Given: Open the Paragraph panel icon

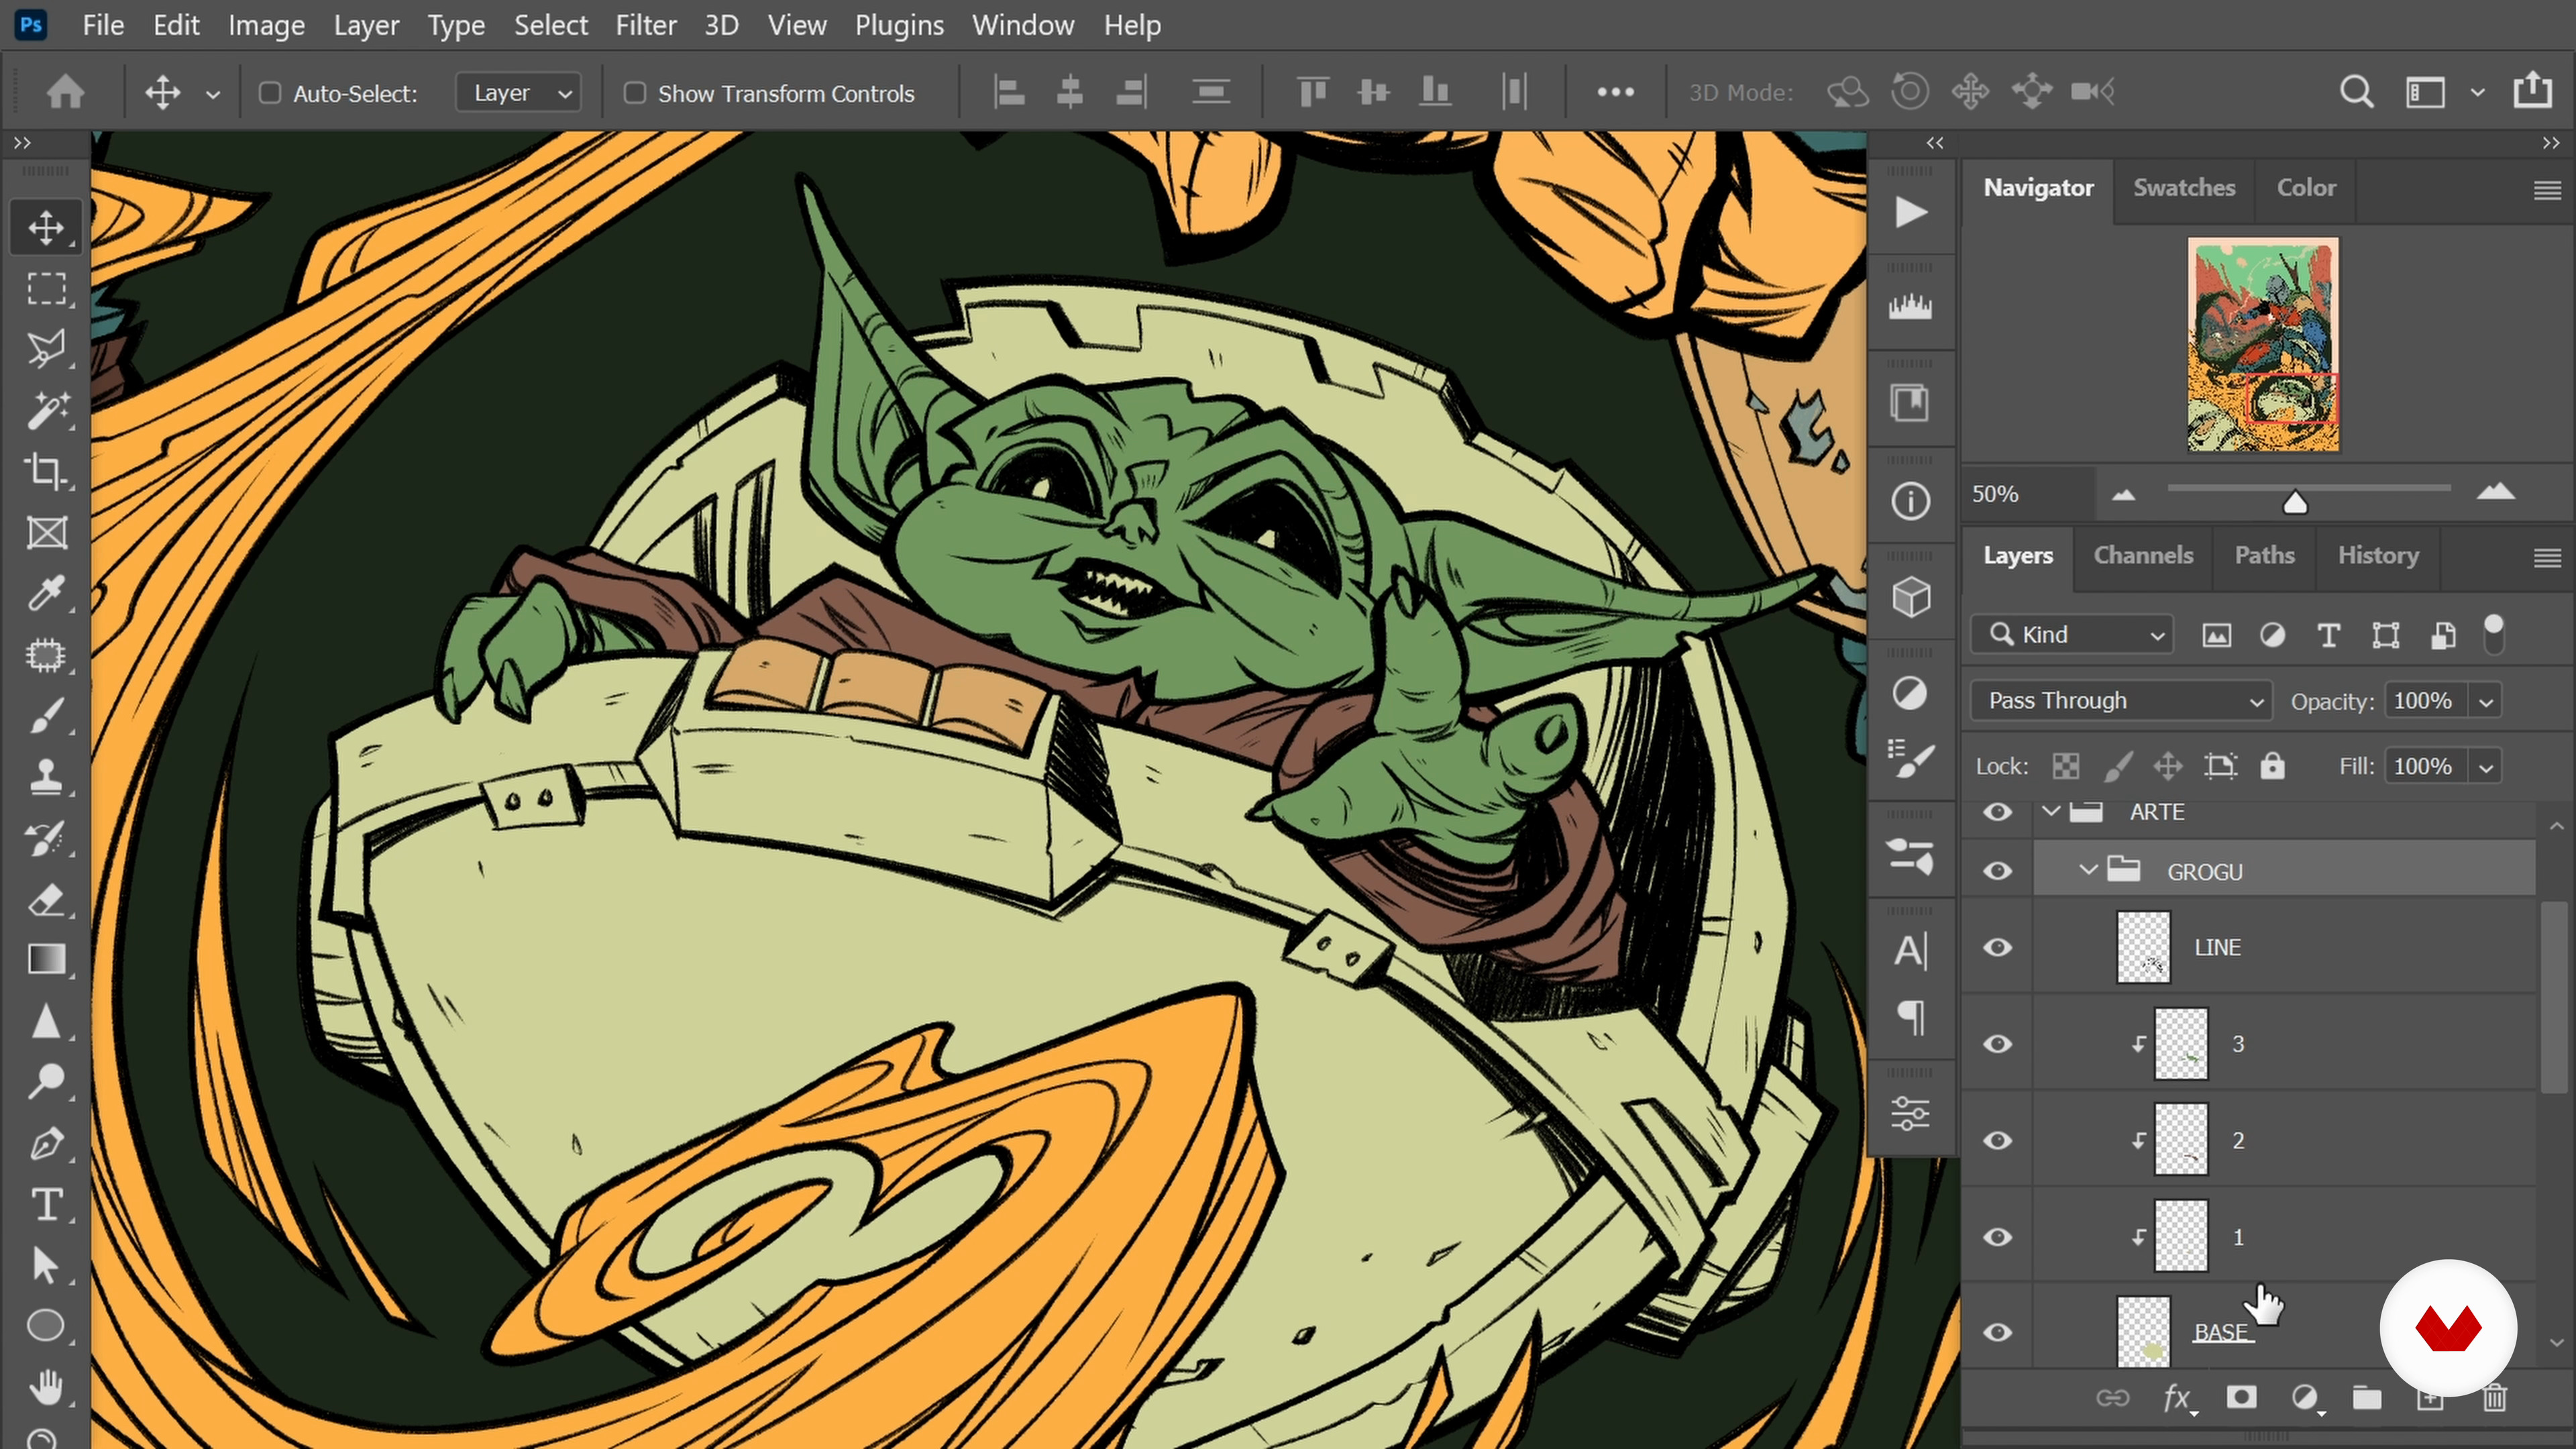Looking at the screenshot, I should 1910,1017.
